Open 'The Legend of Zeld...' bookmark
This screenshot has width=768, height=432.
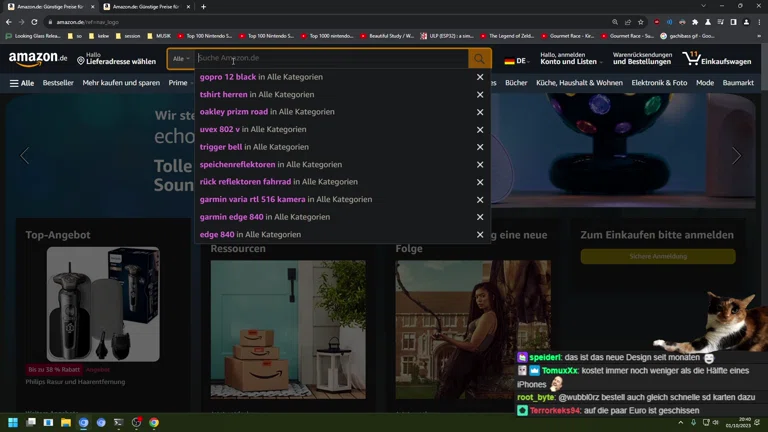pos(507,36)
